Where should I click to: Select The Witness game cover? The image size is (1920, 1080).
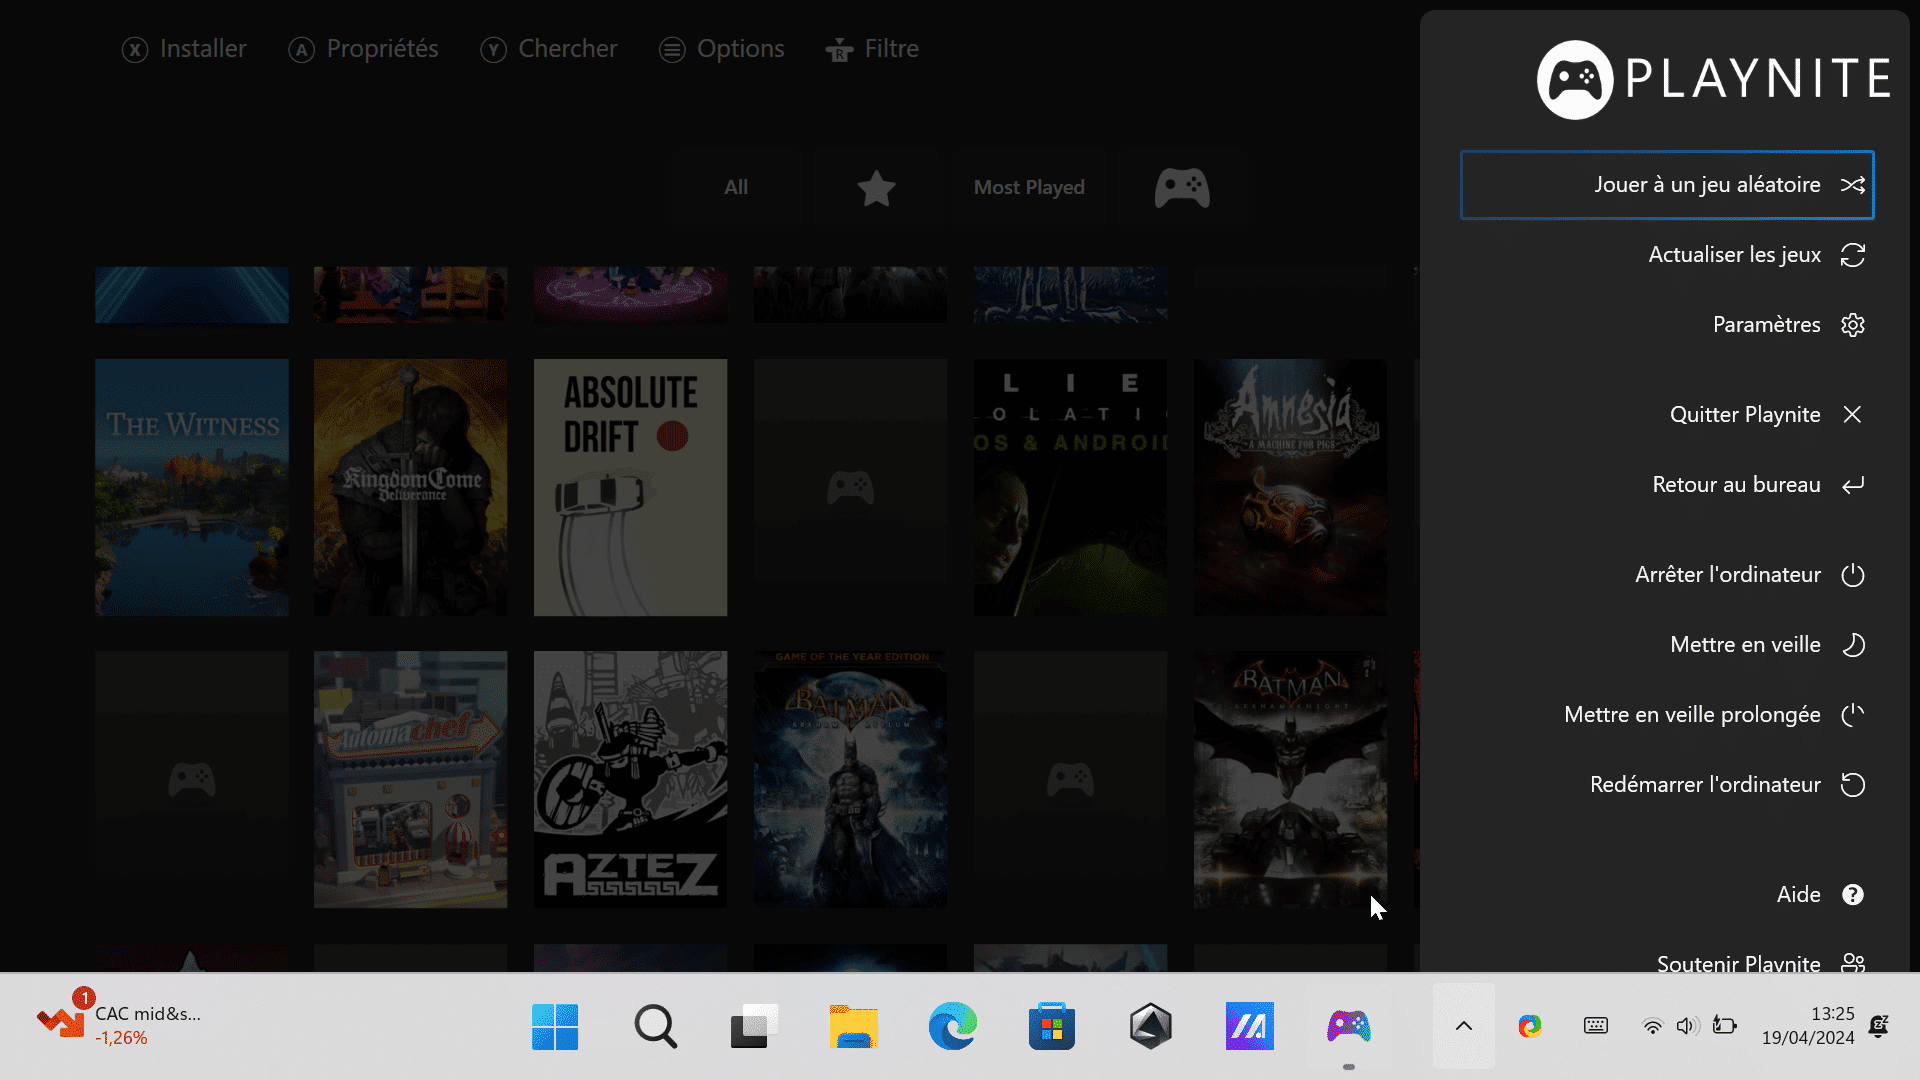click(192, 487)
